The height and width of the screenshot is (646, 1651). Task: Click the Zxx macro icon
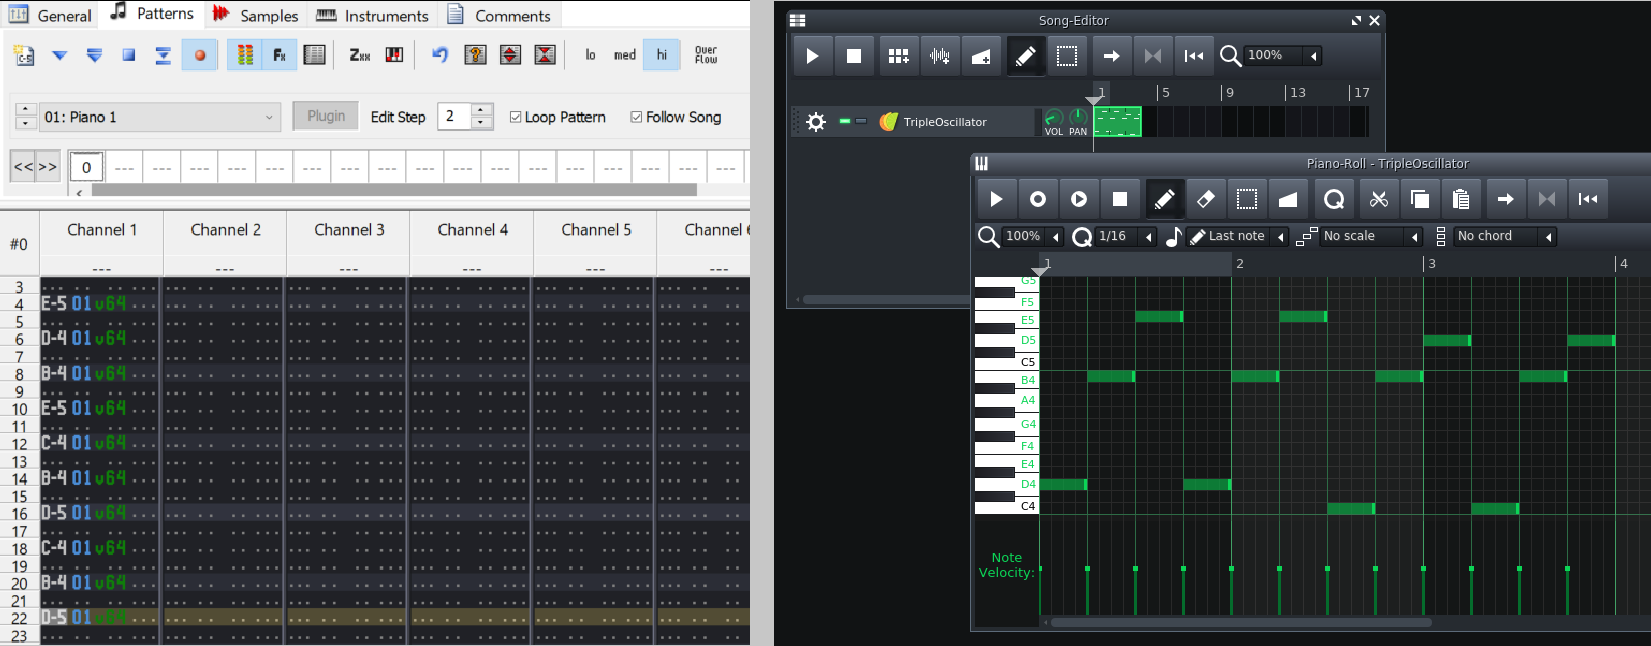[x=360, y=55]
